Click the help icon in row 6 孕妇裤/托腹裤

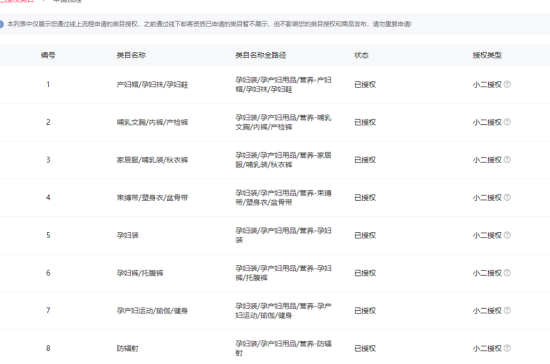tap(507, 273)
